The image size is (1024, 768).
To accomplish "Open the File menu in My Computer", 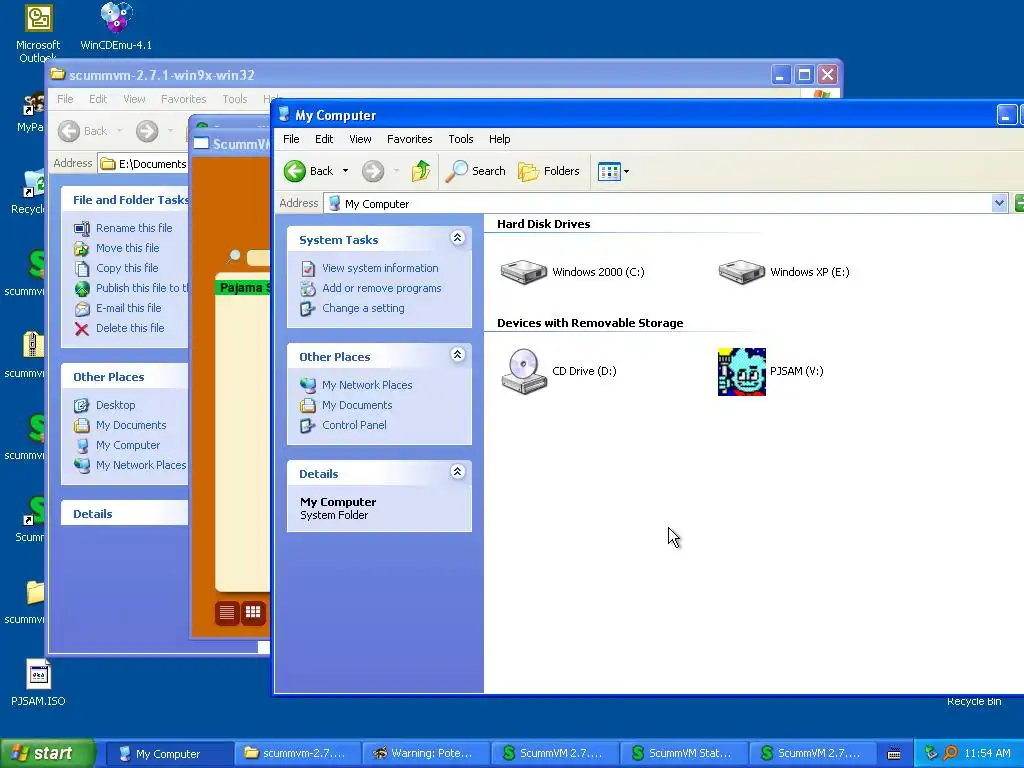I will click(291, 139).
